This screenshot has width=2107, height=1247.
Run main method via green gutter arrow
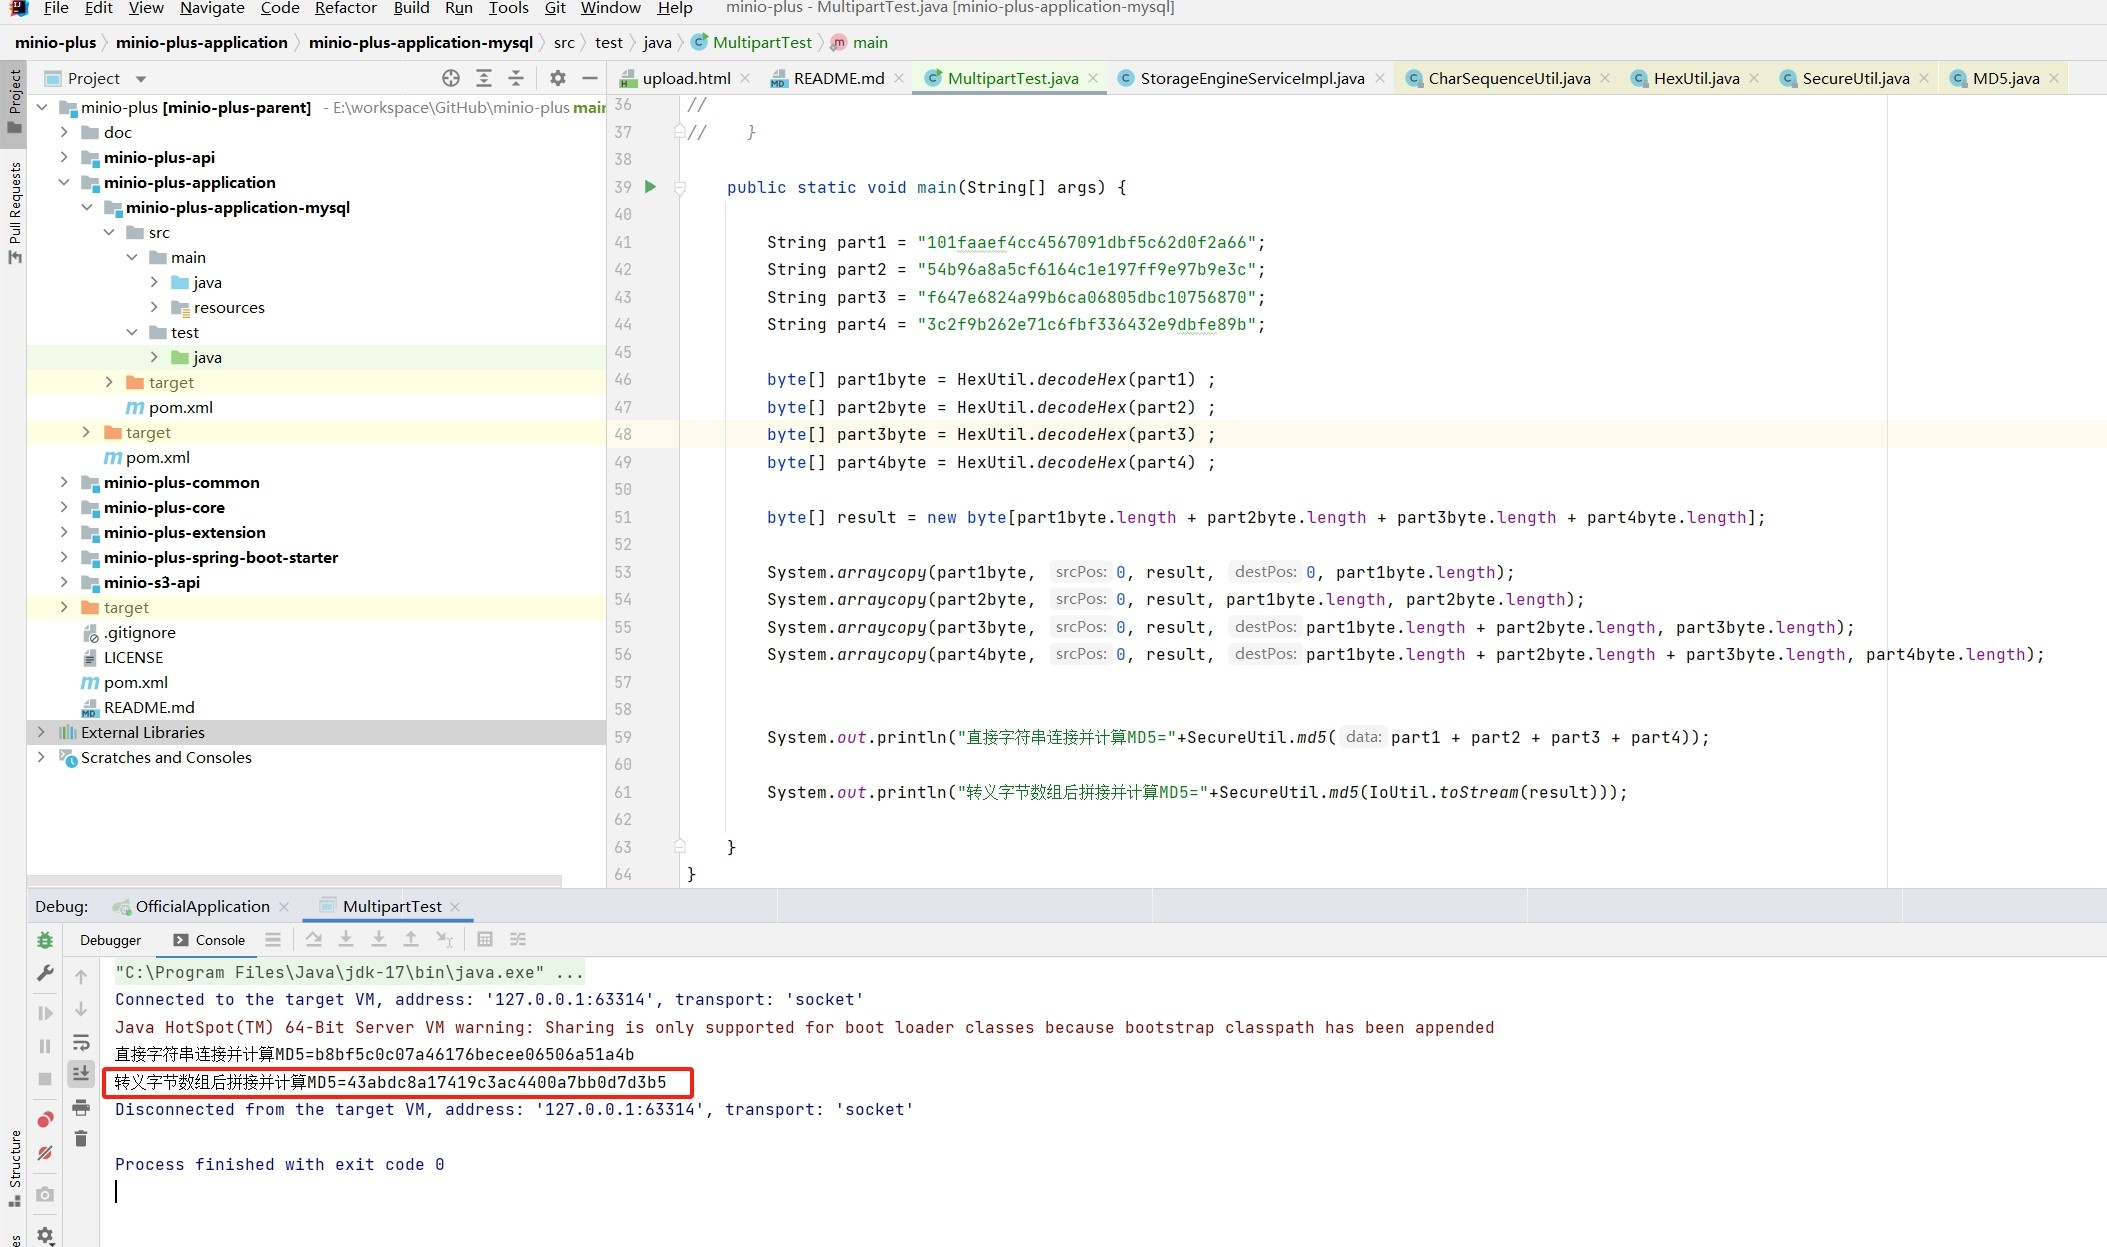click(x=650, y=187)
